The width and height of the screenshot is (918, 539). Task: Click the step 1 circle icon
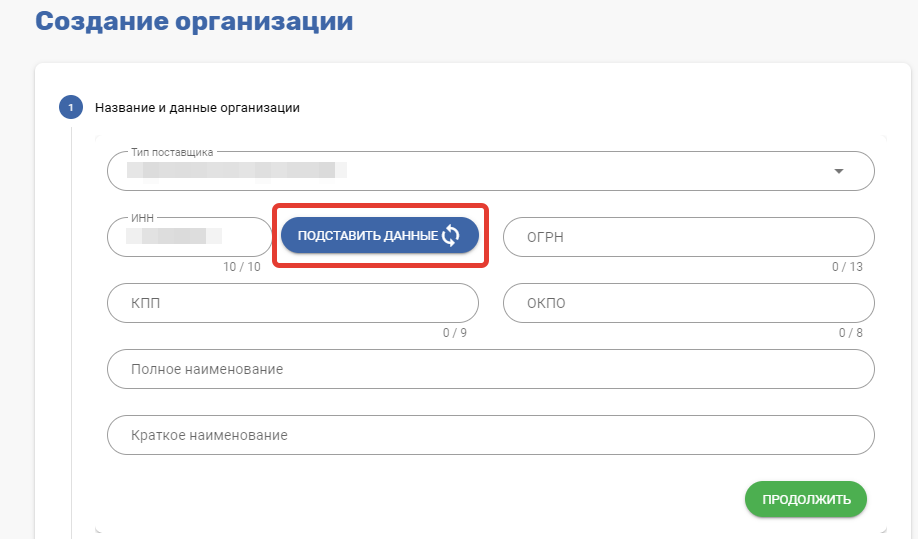click(71, 107)
